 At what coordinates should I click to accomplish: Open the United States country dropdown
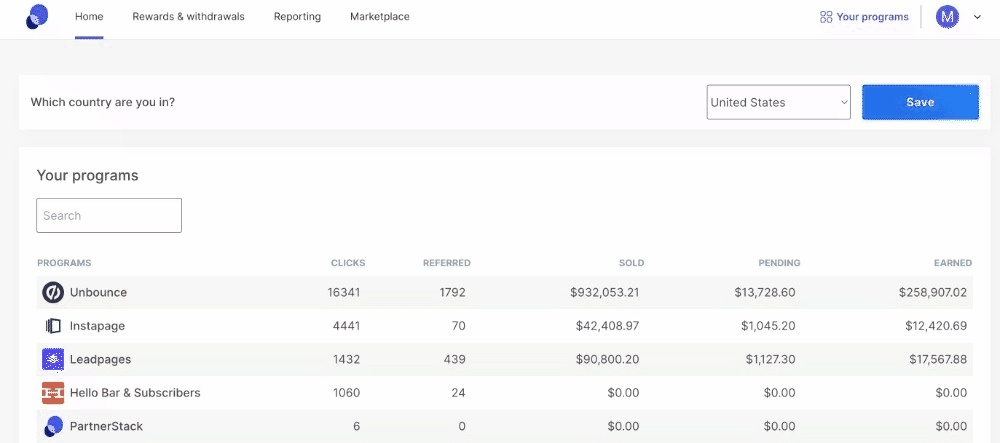pos(778,102)
